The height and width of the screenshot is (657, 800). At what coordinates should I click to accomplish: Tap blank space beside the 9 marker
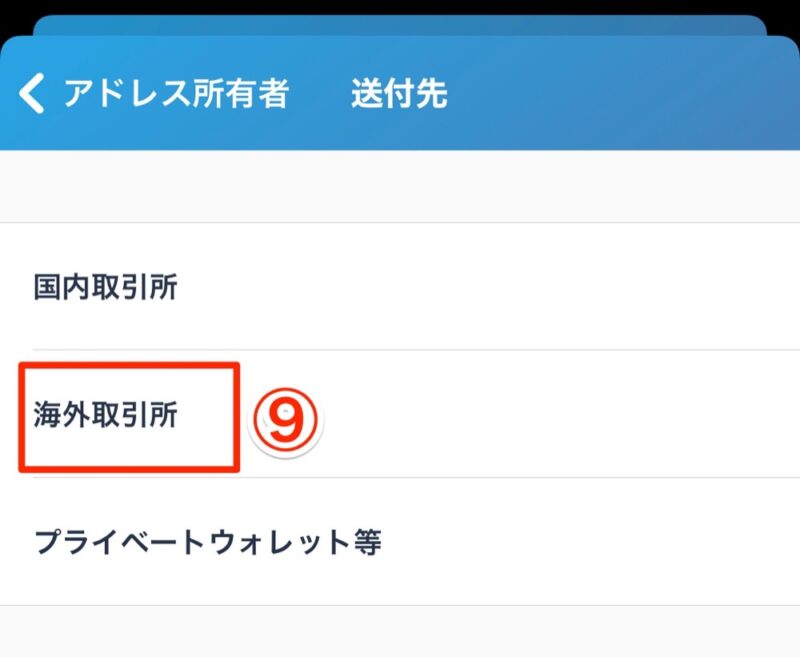[561, 414]
